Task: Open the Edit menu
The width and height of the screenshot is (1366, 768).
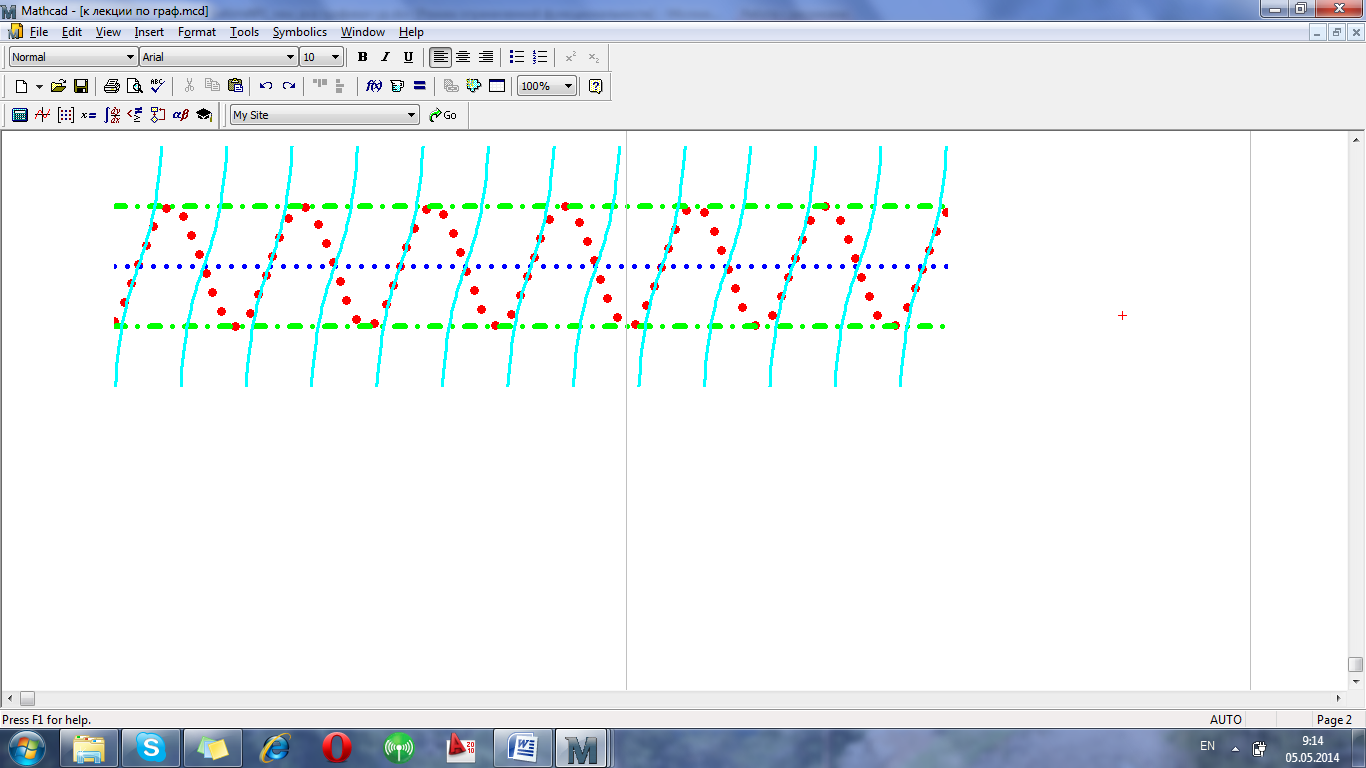Action: point(71,32)
